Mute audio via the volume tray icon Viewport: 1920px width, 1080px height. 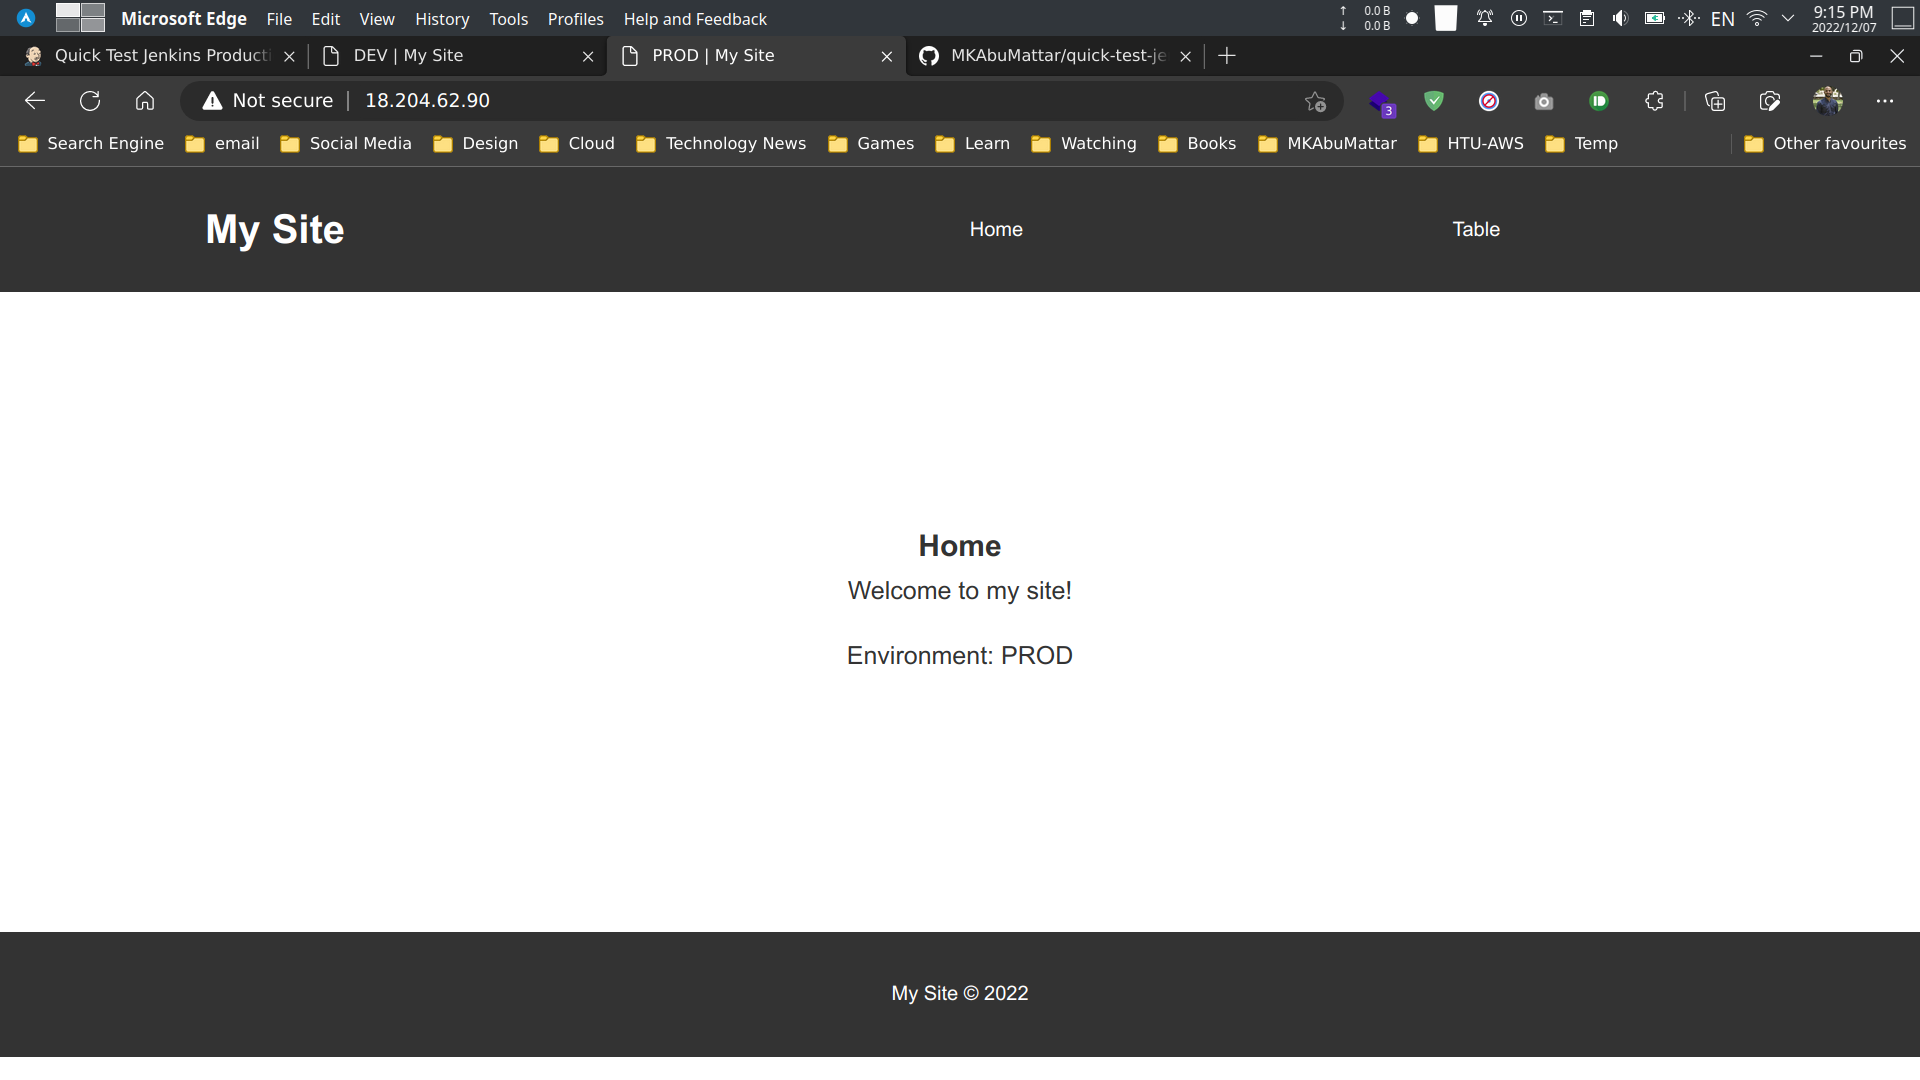tap(1620, 17)
